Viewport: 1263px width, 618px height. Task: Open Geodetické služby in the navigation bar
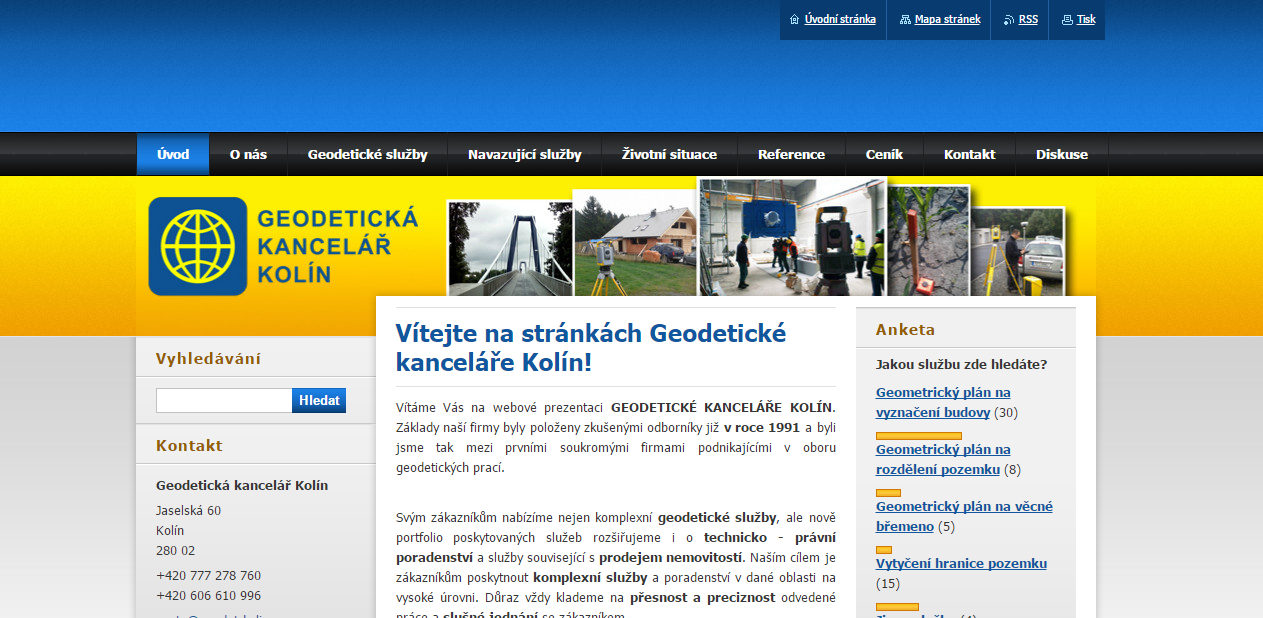click(x=368, y=154)
